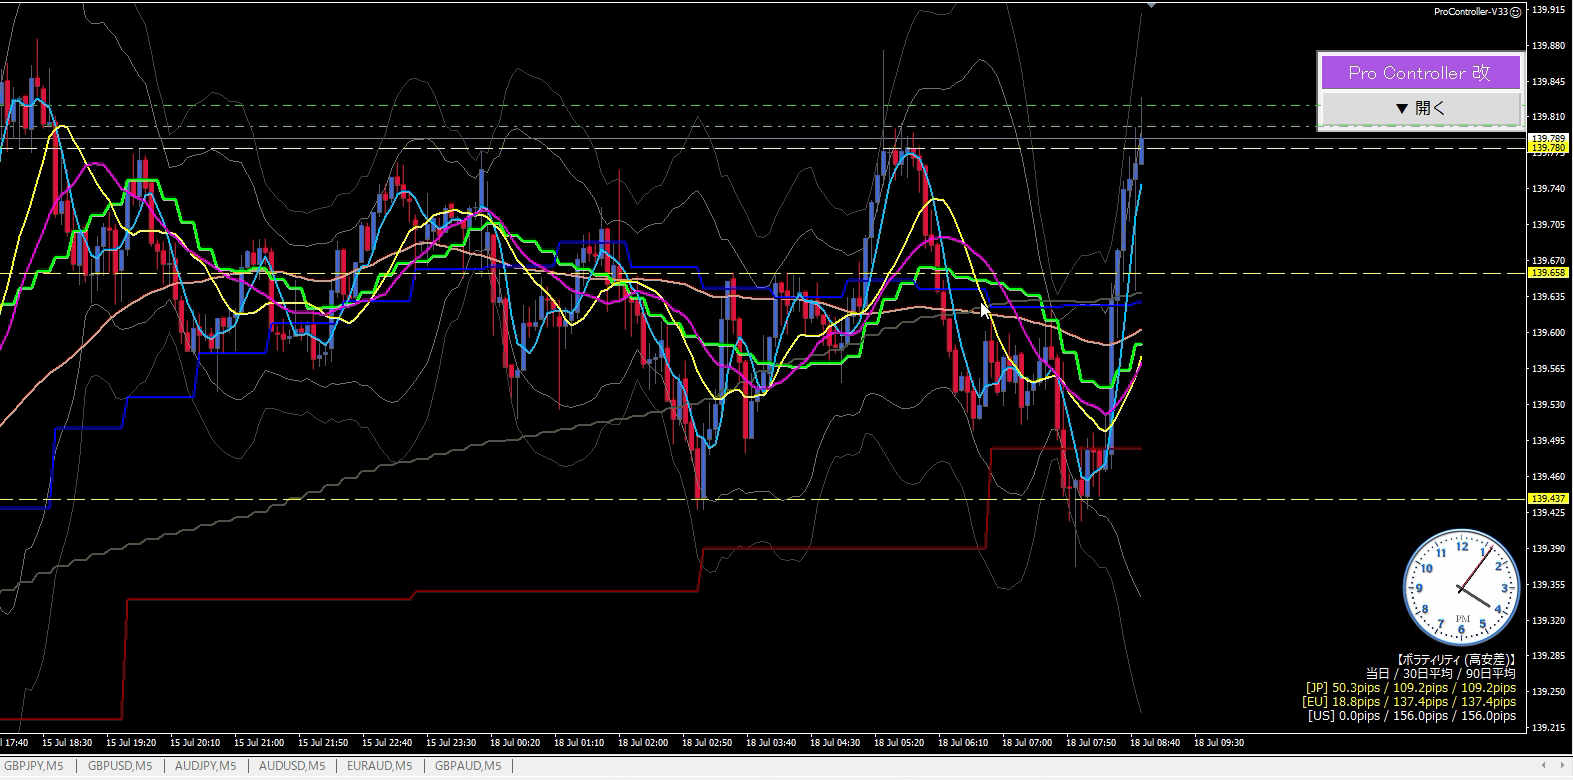Image resolution: width=1573 pixels, height=780 pixels.
Task: Select the GBPAUD,M5 chart tab
Action: tap(467, 766)
